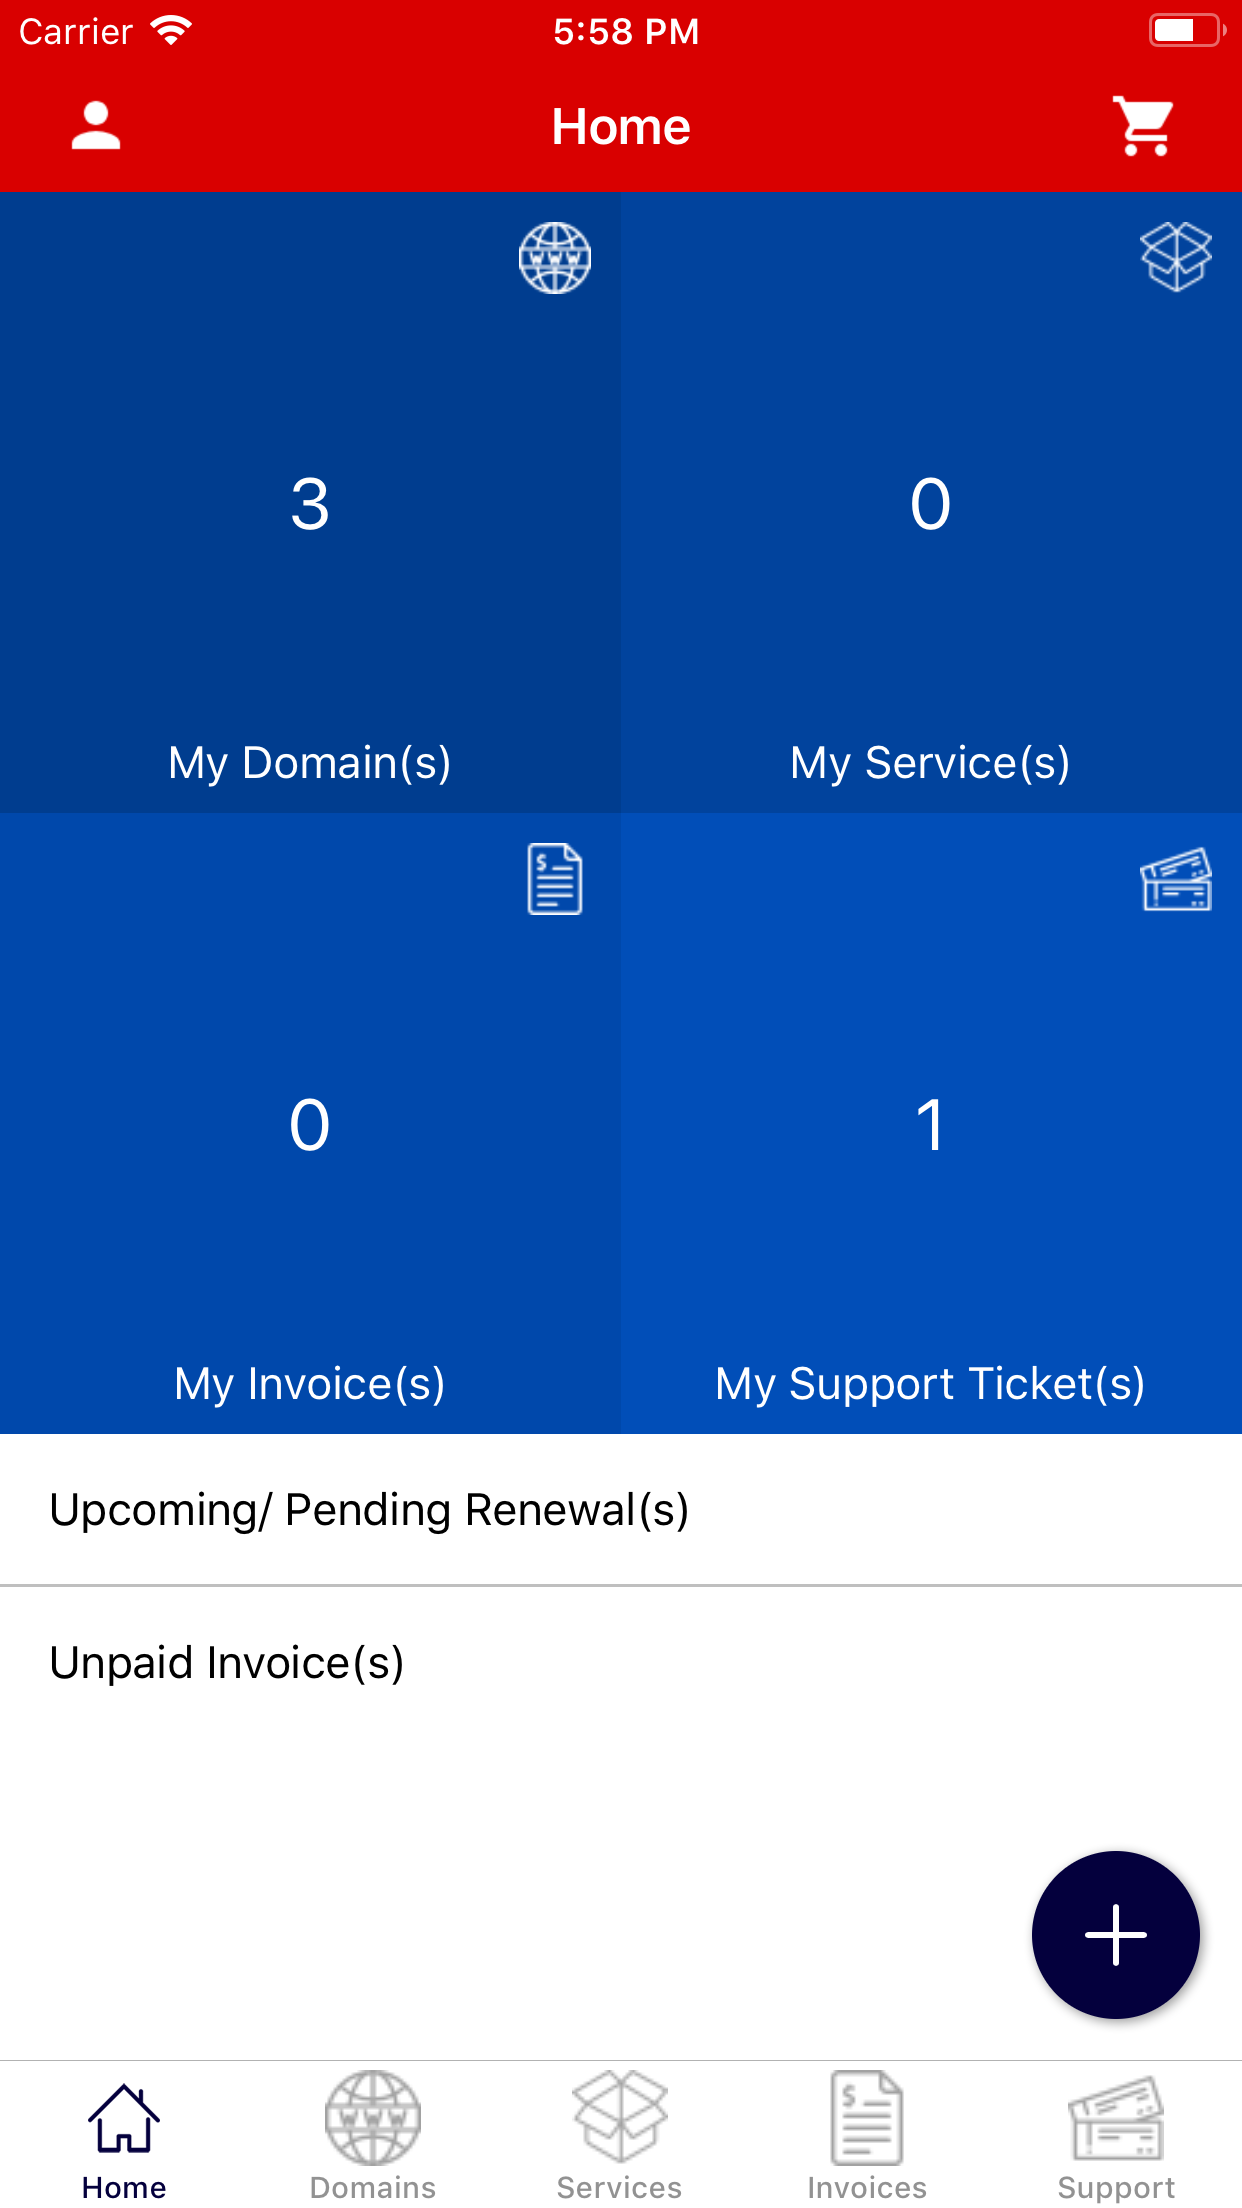Expand Upcoming/ Pending Renewal(s) section
Screen dimensions: 1242x2208
pos(621,1510)
